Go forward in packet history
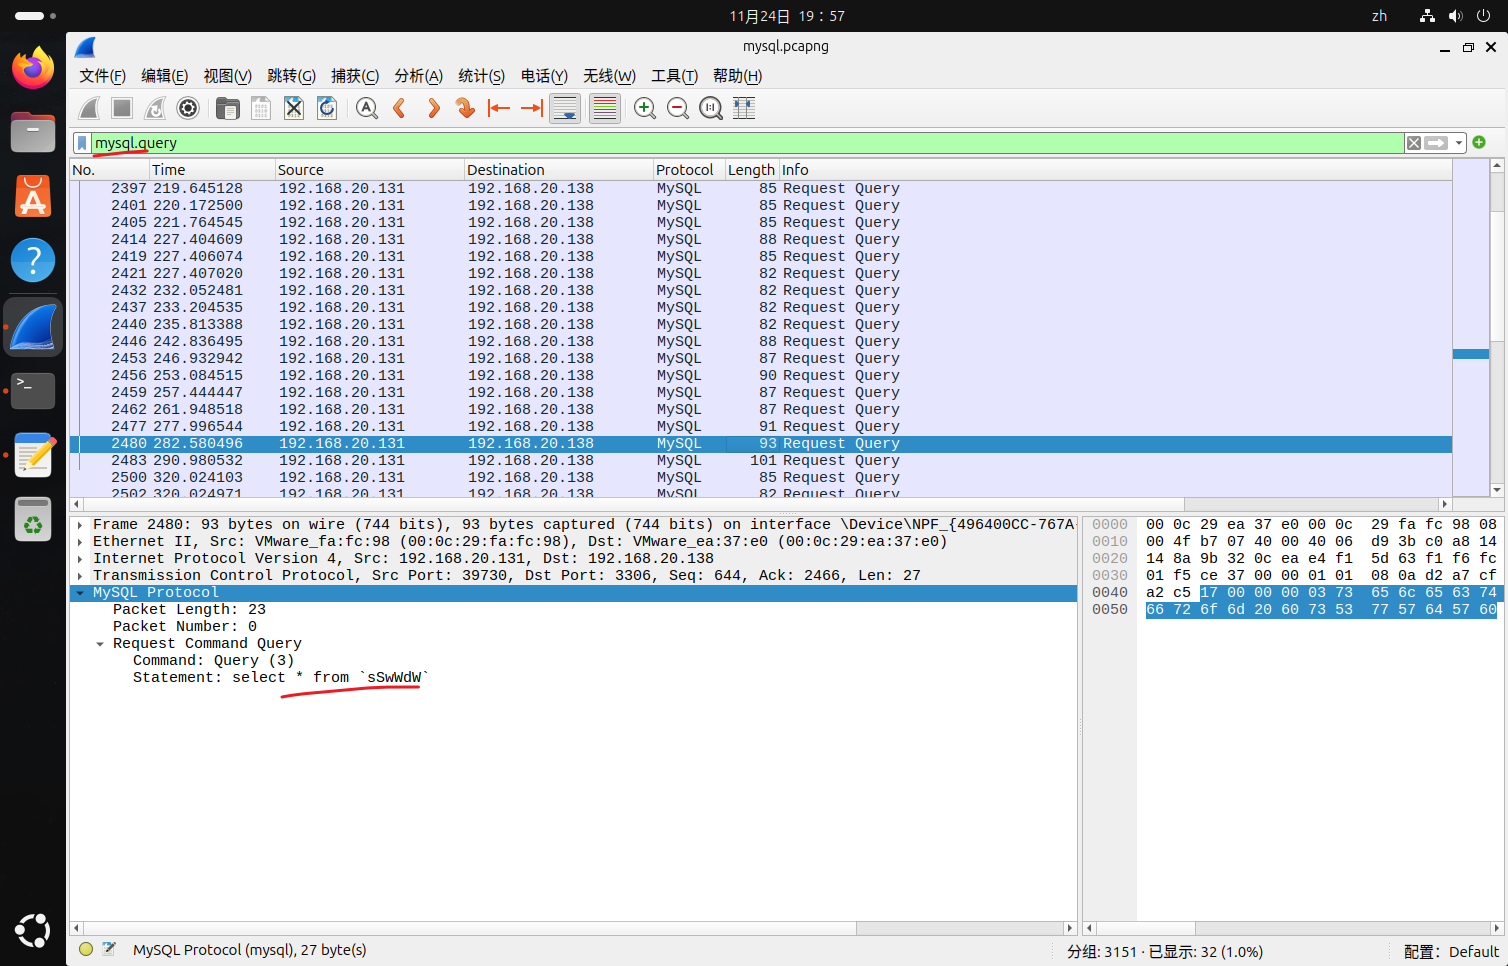Viewport: 1508px width, 966px height. tap(433, 108)
